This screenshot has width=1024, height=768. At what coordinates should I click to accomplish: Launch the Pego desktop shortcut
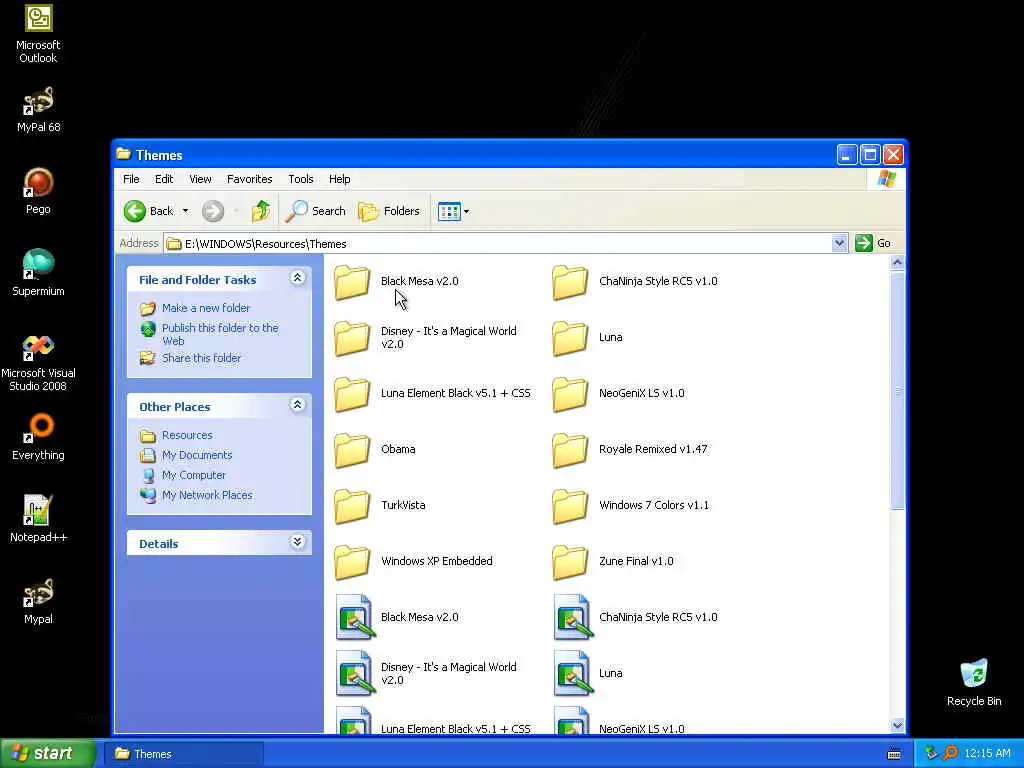tap(38, 191)
